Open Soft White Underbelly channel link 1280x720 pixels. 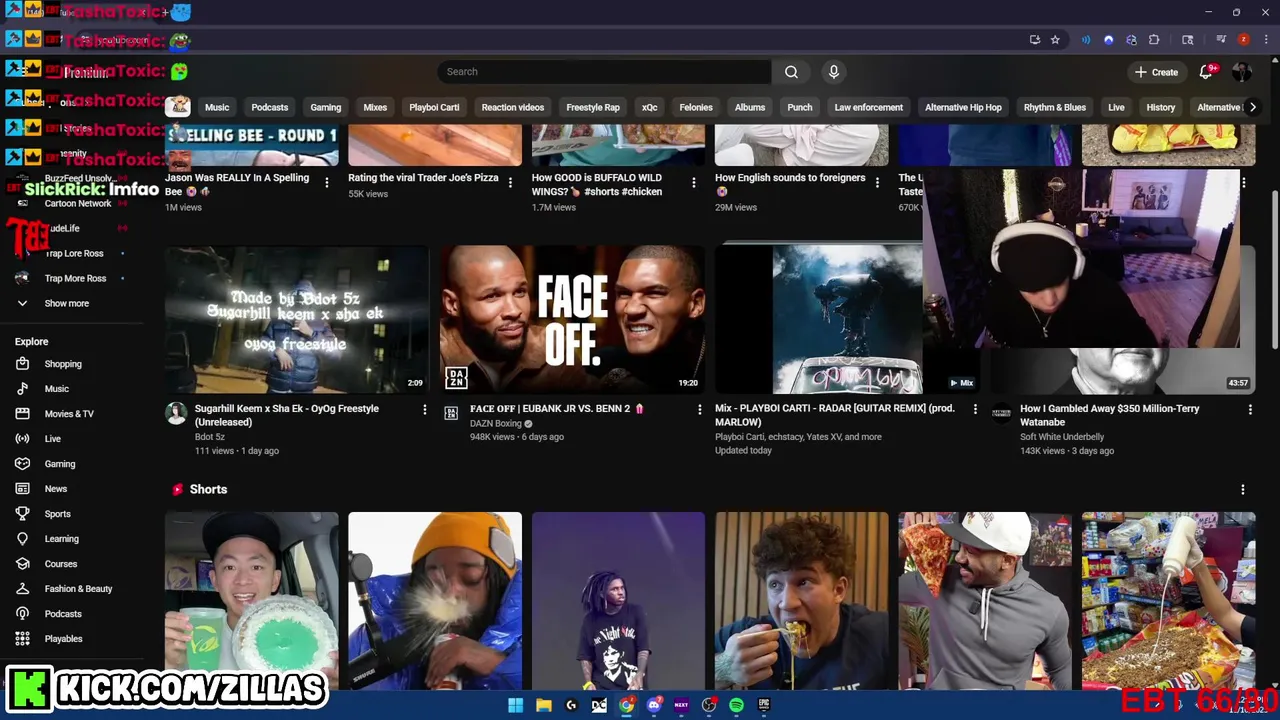tap(1062, 437)
